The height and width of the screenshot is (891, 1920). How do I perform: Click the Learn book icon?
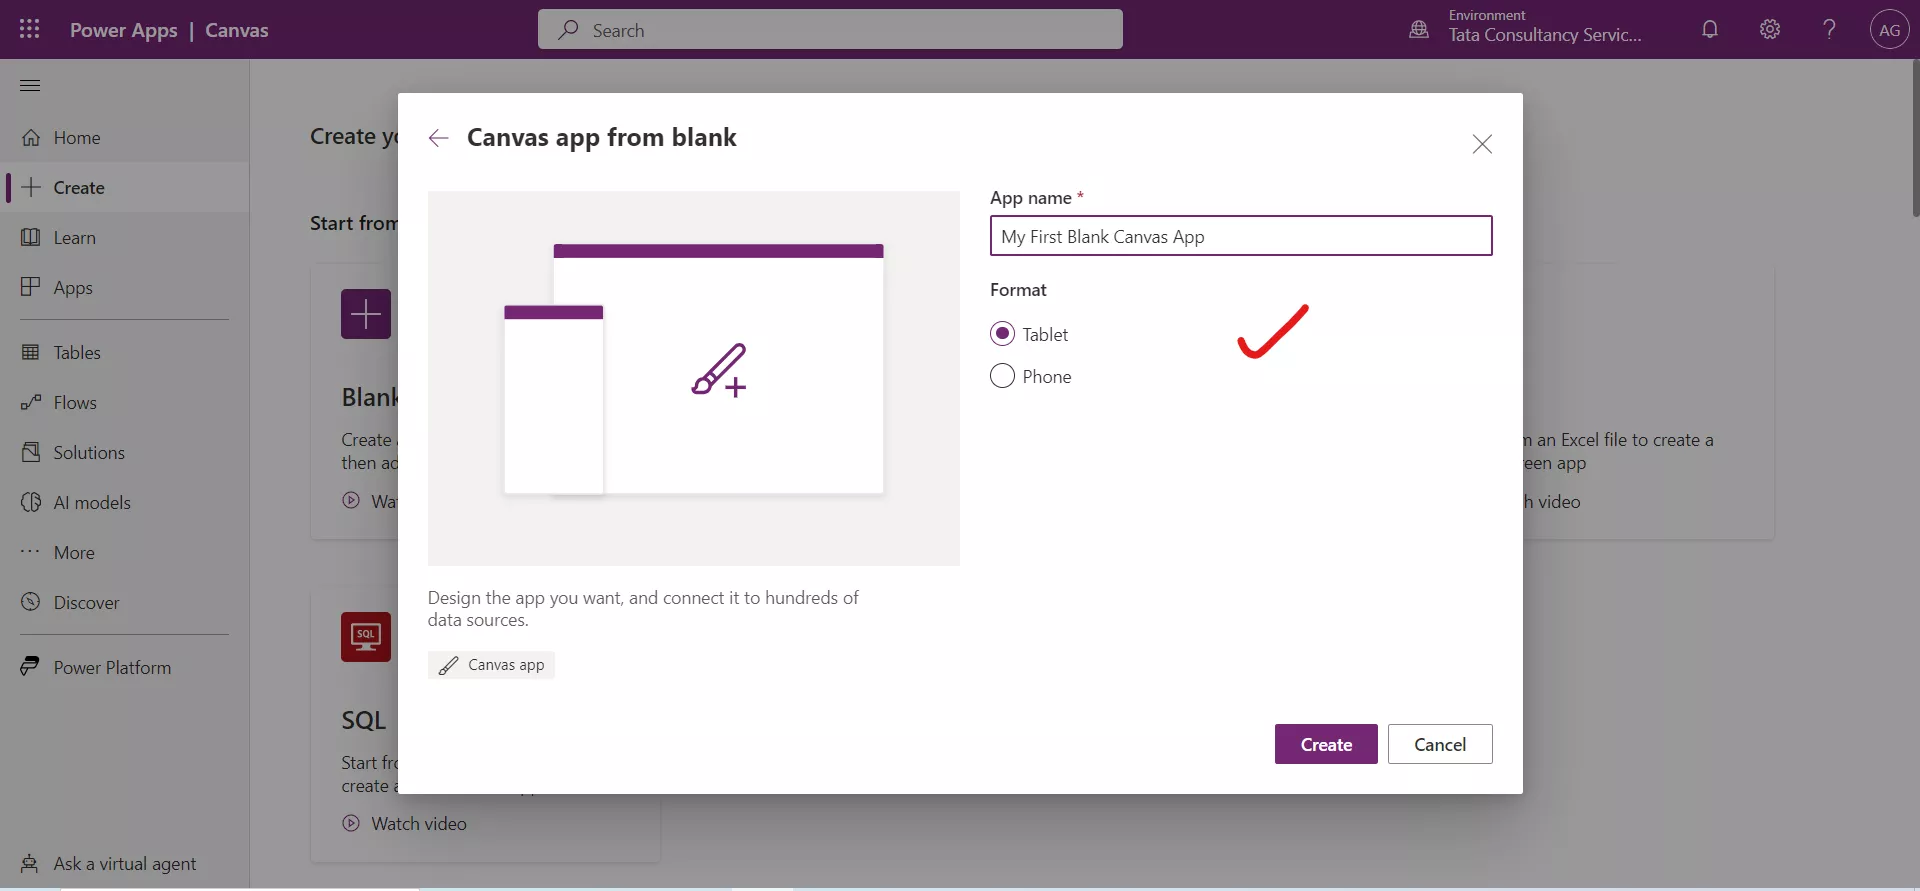click(x=31, y=237)
